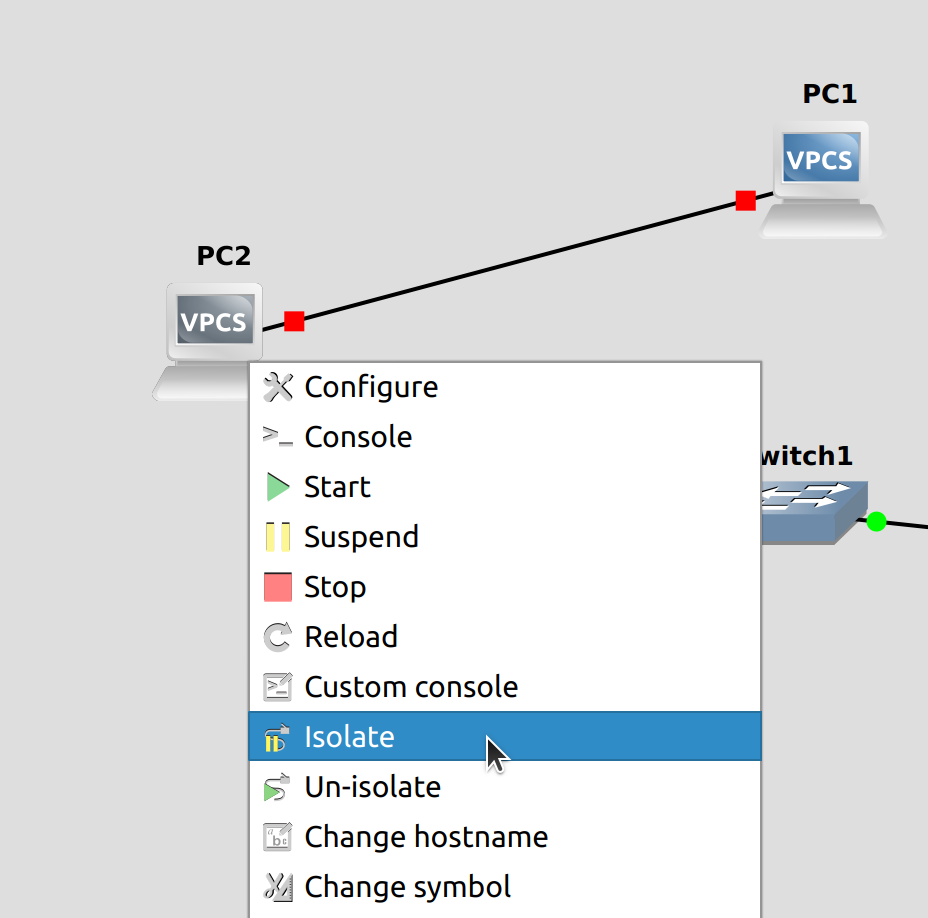The height and width of the screenshot is (918, 928).
Task: Click the yellow Suspend pause icon
Action: click(278, 536)
